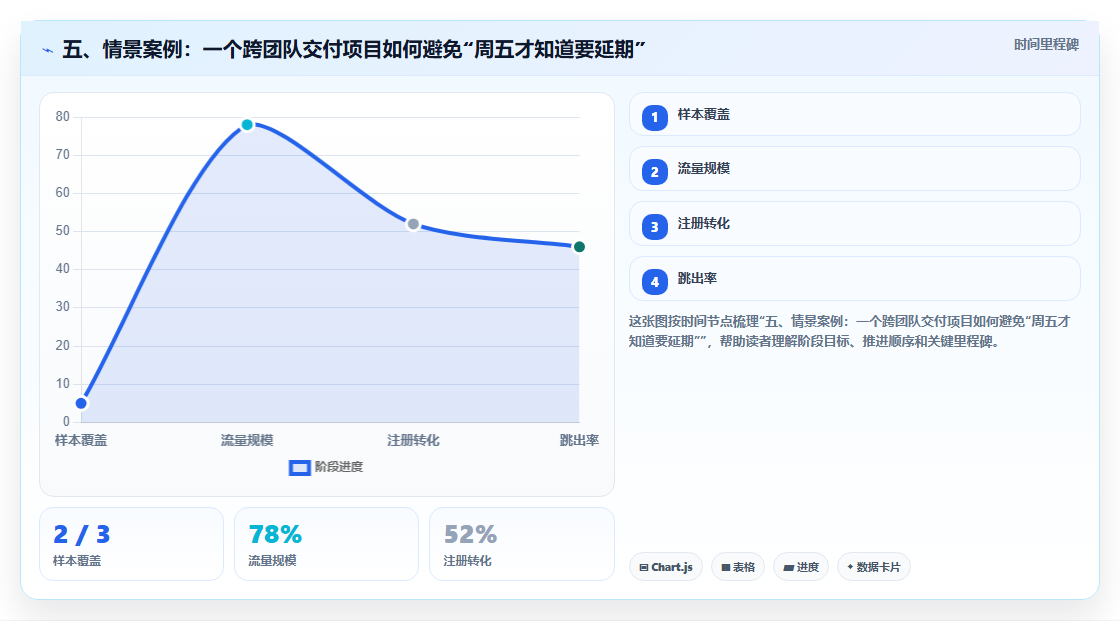The width and height of the screenshot is (1120, 621).
Task: Click the gray data point at 注册转化
Action: click(x=413, y=224)
